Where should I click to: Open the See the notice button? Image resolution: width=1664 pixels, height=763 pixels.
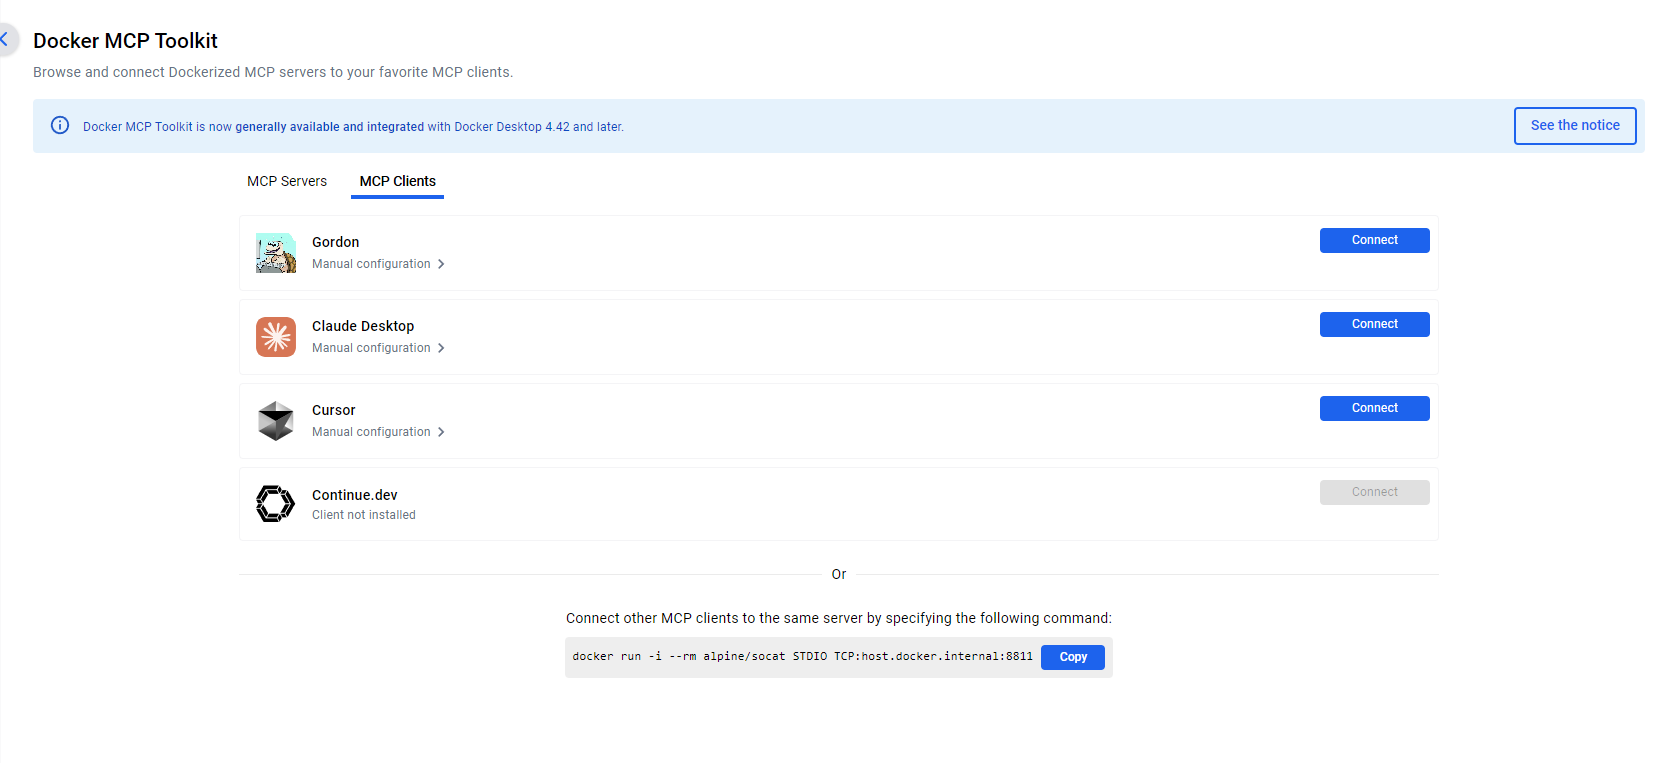(1574, 126)
